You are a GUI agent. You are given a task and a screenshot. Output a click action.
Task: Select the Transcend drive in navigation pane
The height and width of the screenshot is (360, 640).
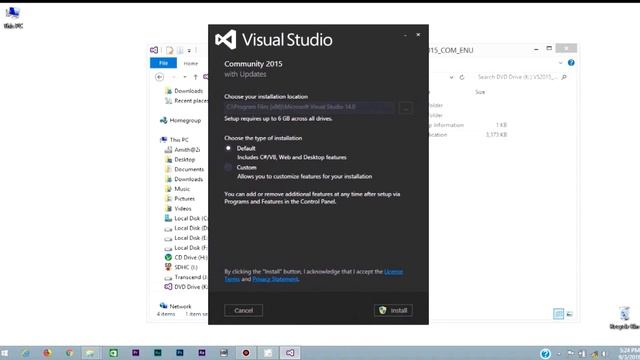[186, 277]
